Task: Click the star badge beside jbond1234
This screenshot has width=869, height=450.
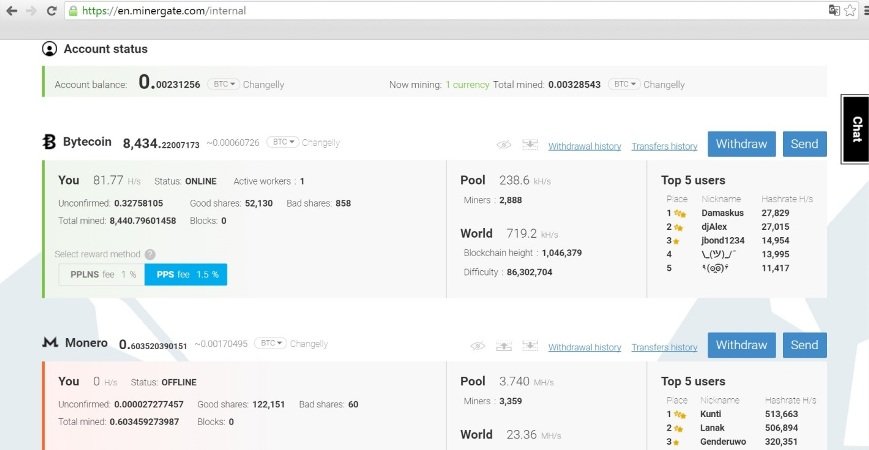Action: 676,241
